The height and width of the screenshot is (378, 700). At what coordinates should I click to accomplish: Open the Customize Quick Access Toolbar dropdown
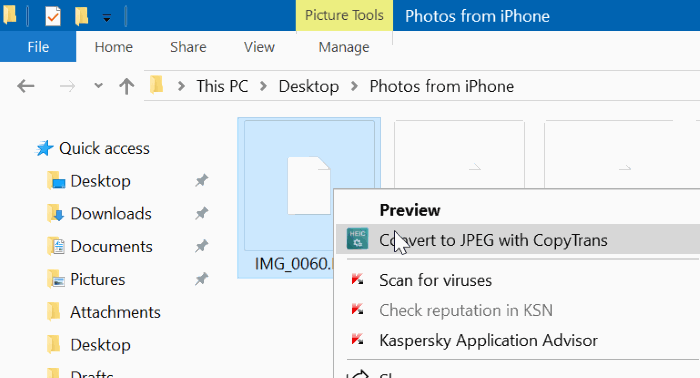tap(106, 18)
